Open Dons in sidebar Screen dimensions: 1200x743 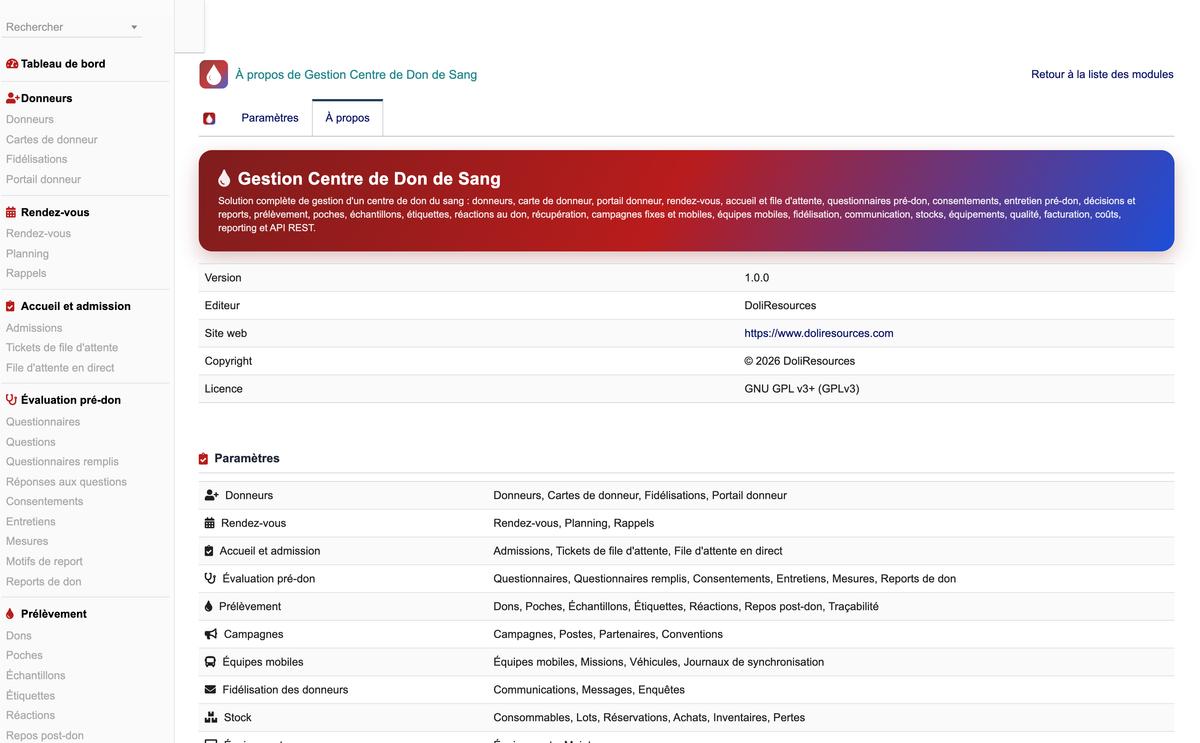[x=19, y=636]
